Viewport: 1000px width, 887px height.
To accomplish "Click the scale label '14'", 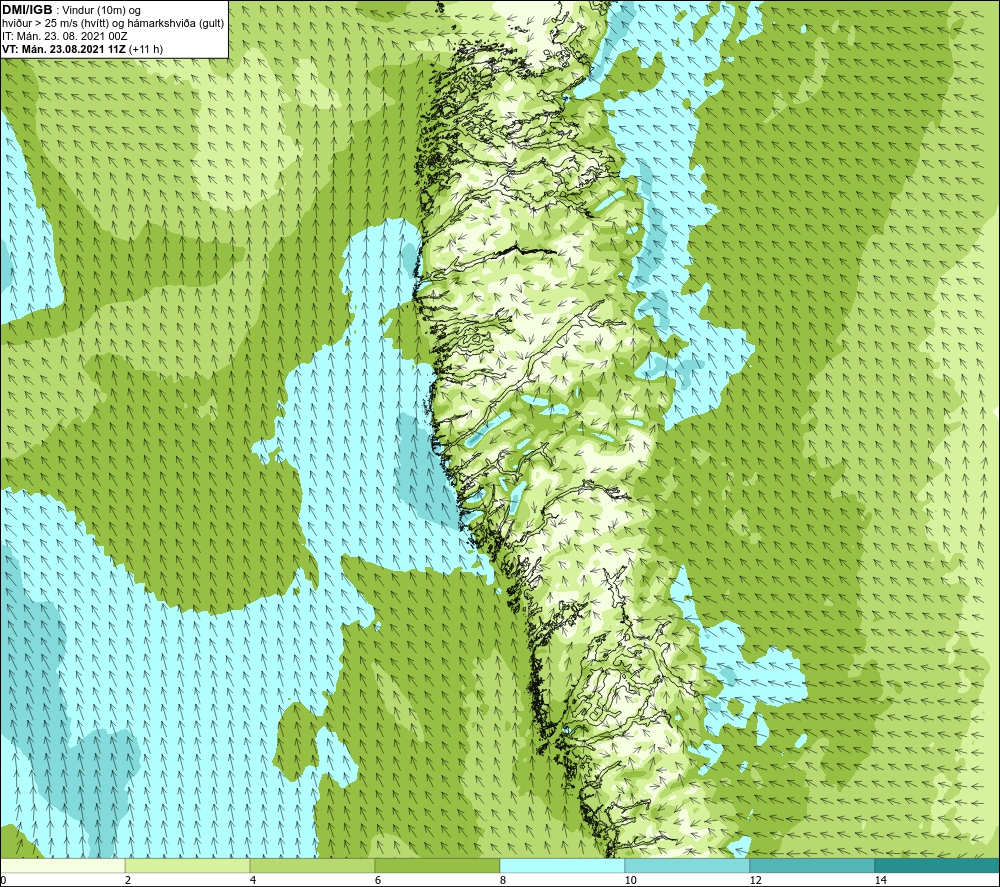I will click(881, 880).
